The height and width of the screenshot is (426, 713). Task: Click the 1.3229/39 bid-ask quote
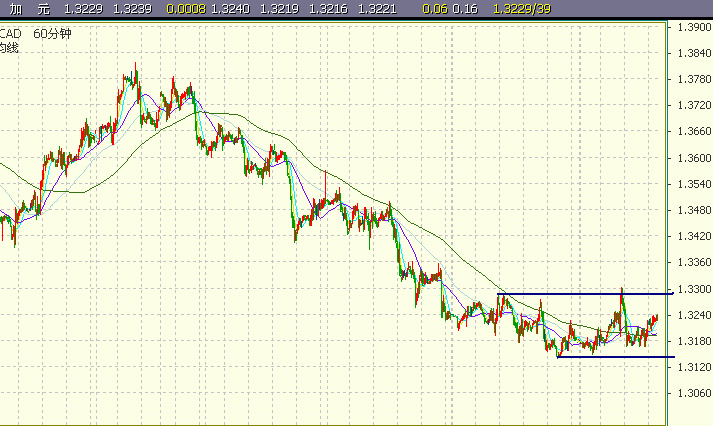522,9
